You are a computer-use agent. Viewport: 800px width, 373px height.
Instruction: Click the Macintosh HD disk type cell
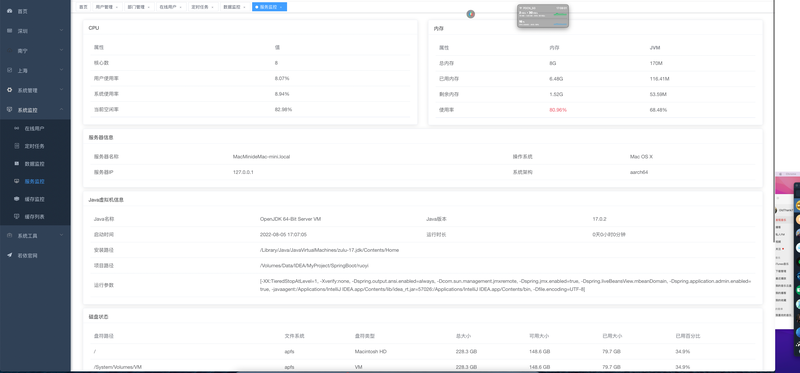pos(371,352)
